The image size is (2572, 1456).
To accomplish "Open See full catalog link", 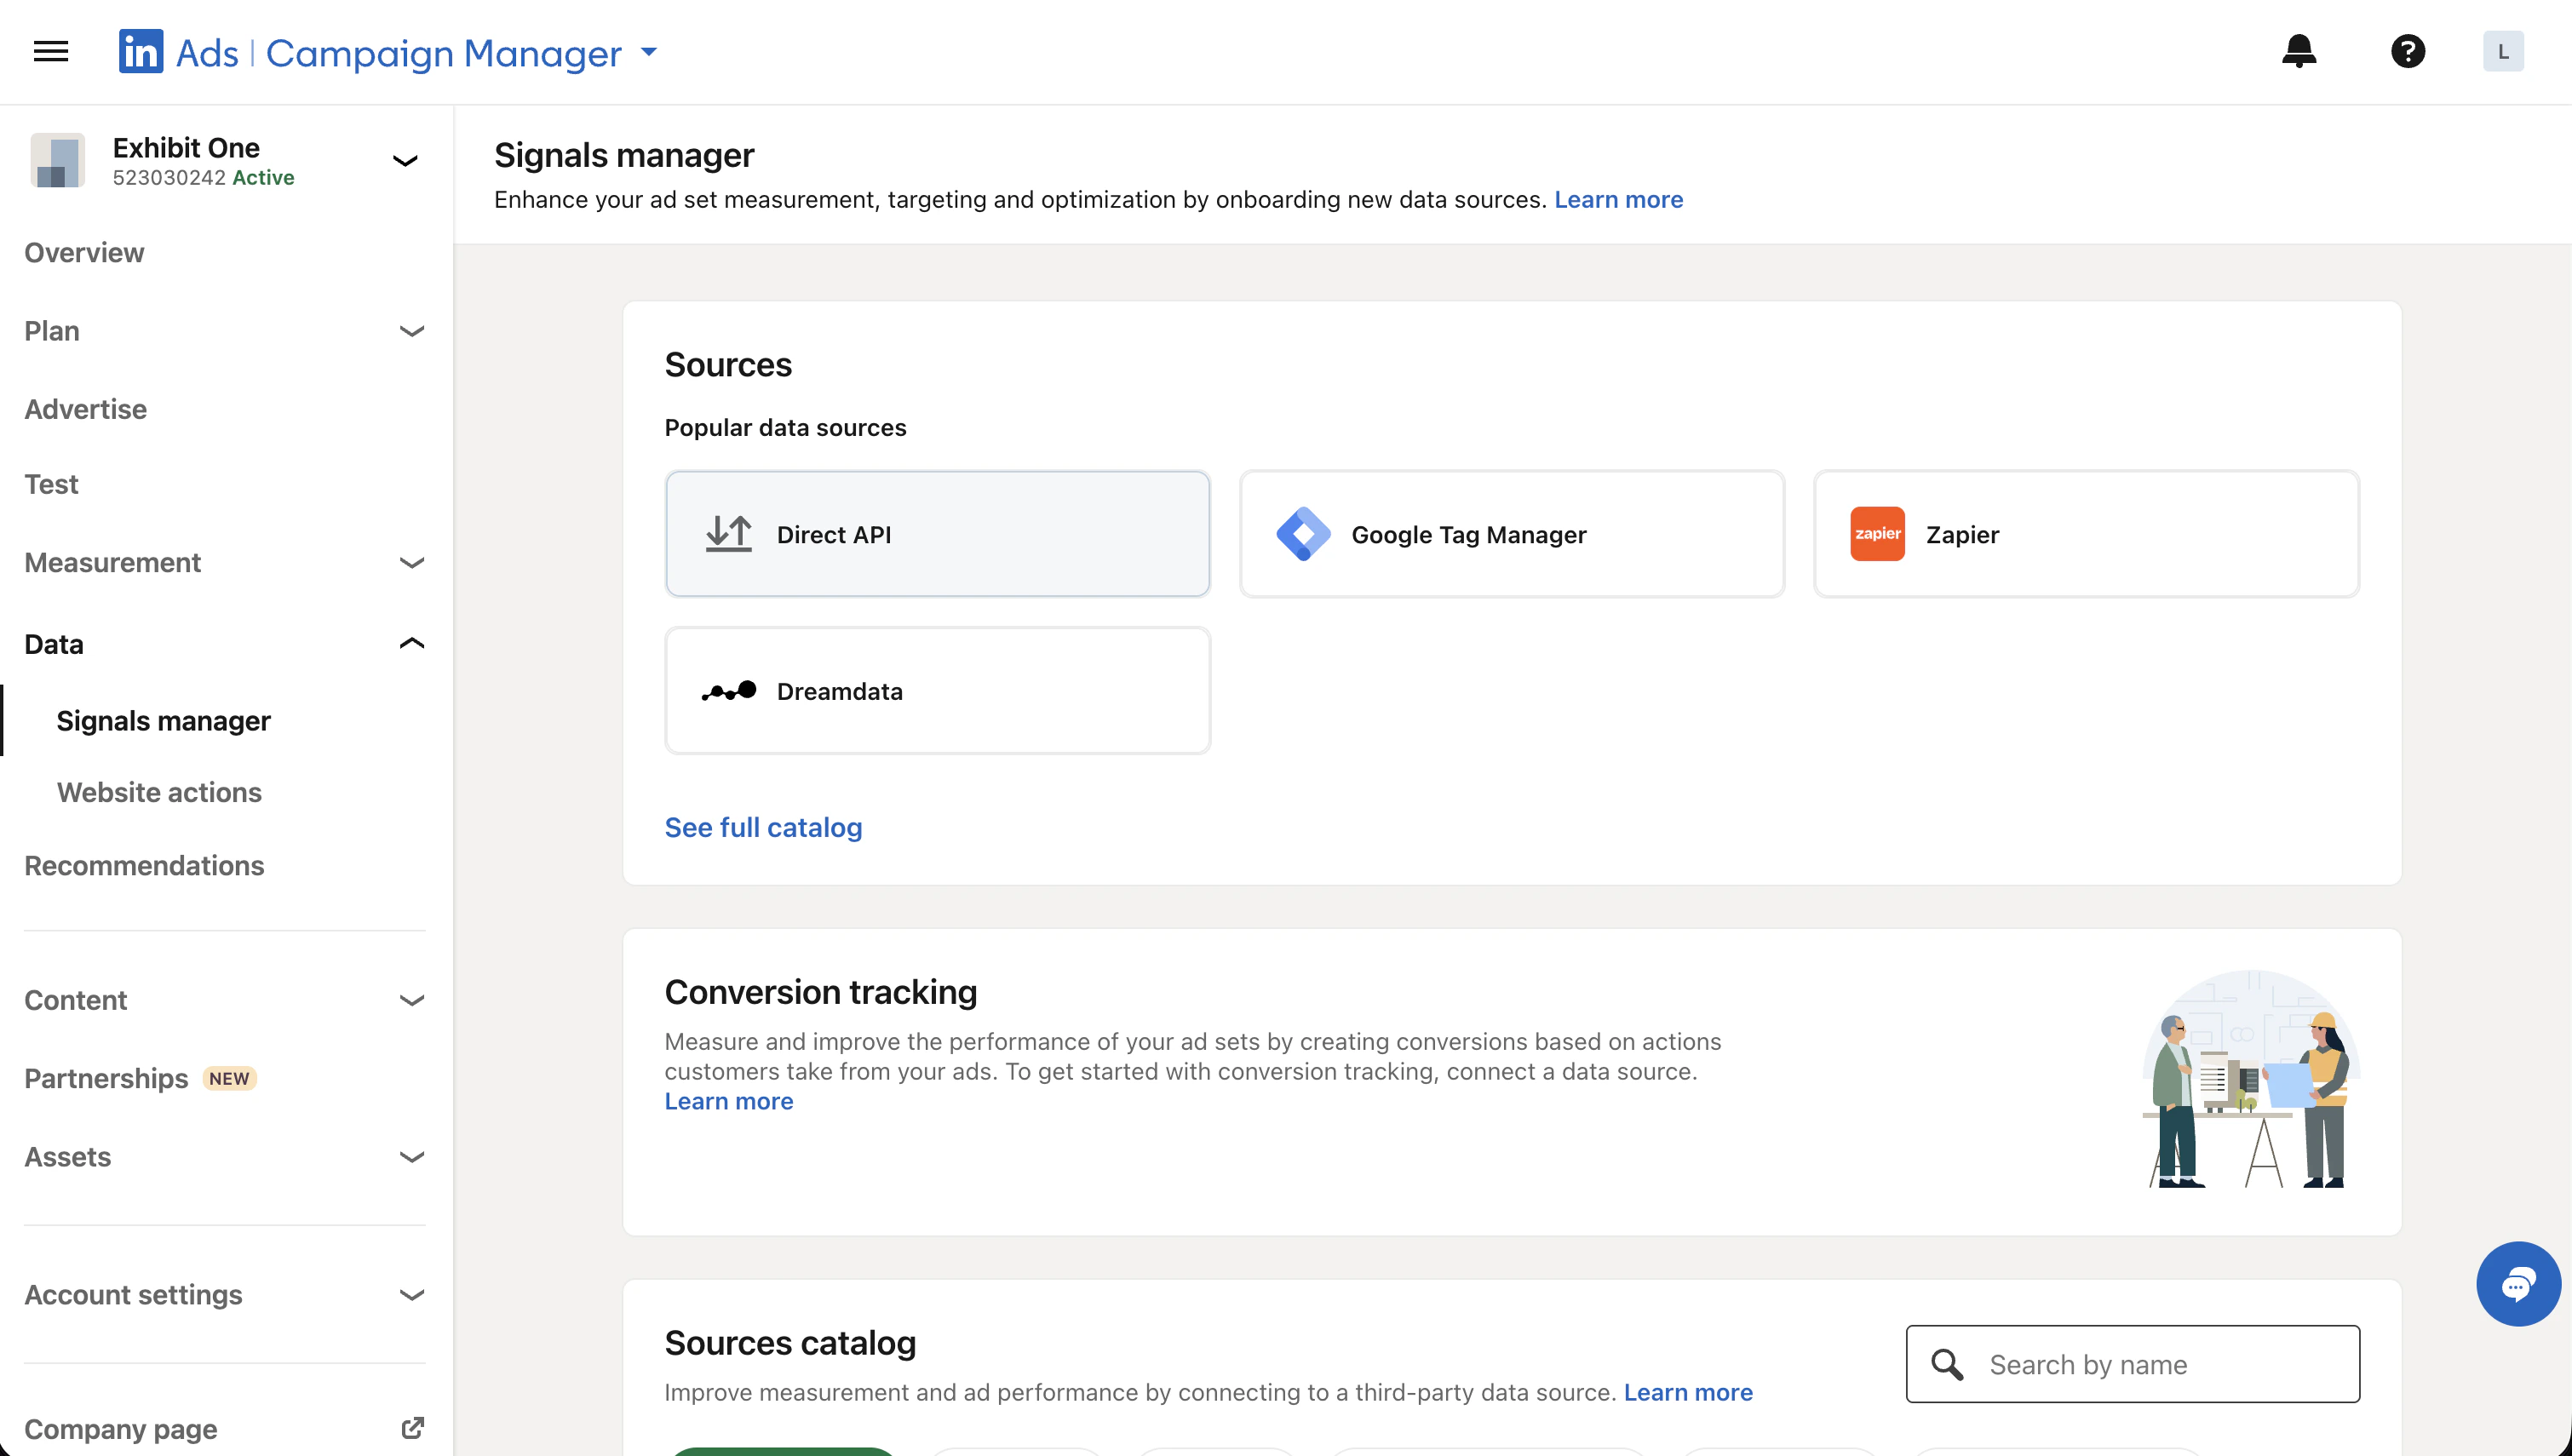I will coord(763,827).
